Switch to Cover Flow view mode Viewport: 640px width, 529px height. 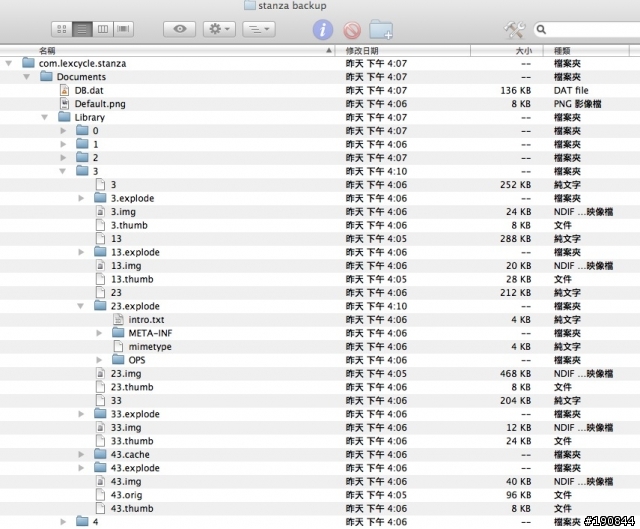[x=123, y=29]
